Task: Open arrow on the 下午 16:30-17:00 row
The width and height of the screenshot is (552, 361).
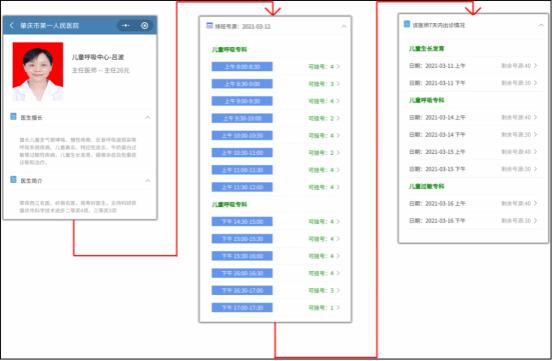Action: point(338,291)
